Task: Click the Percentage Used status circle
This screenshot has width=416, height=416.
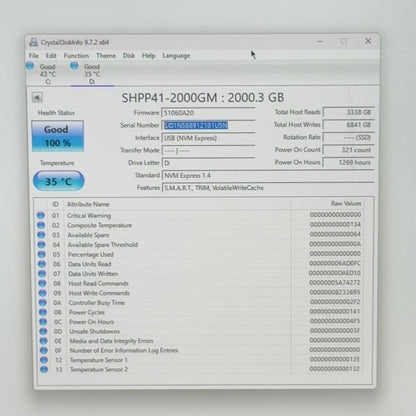Action: pyautogui.click(x=42, y=254)
